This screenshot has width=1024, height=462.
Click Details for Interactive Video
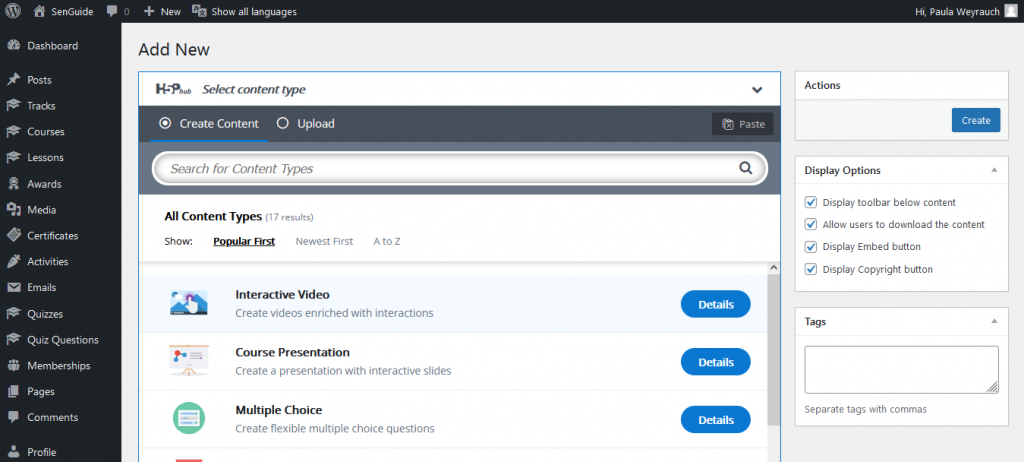click(715, 304)
